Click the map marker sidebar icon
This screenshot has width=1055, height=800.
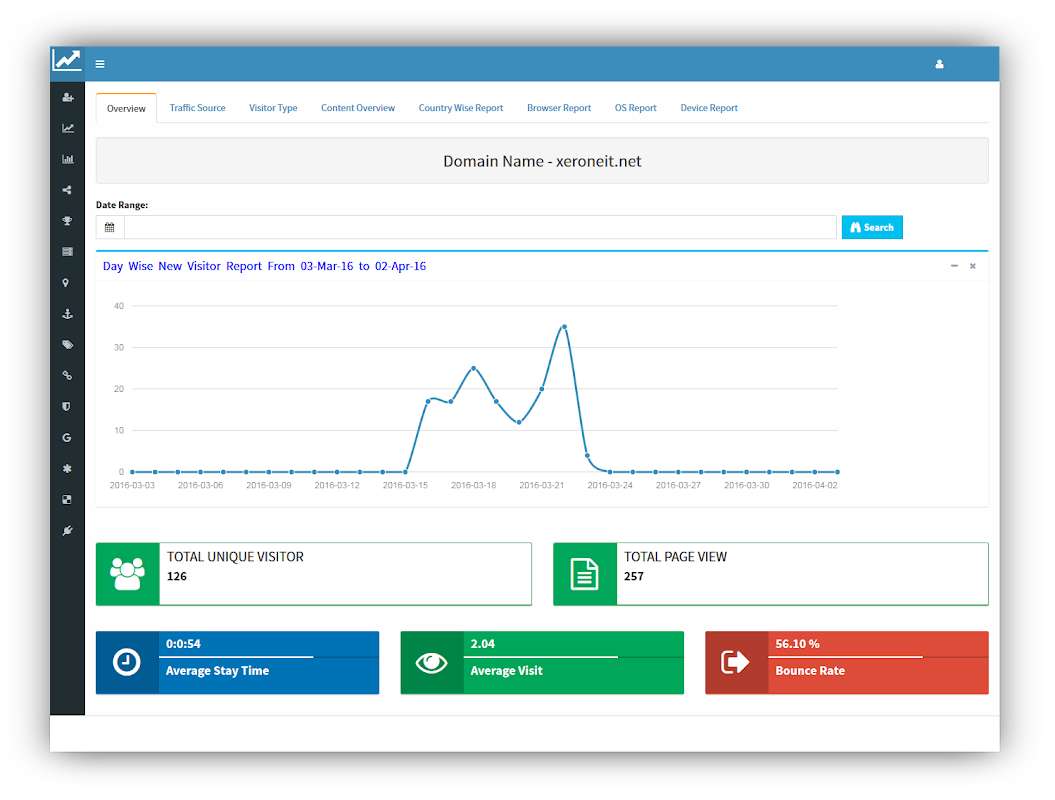click(x=66, y=283)
